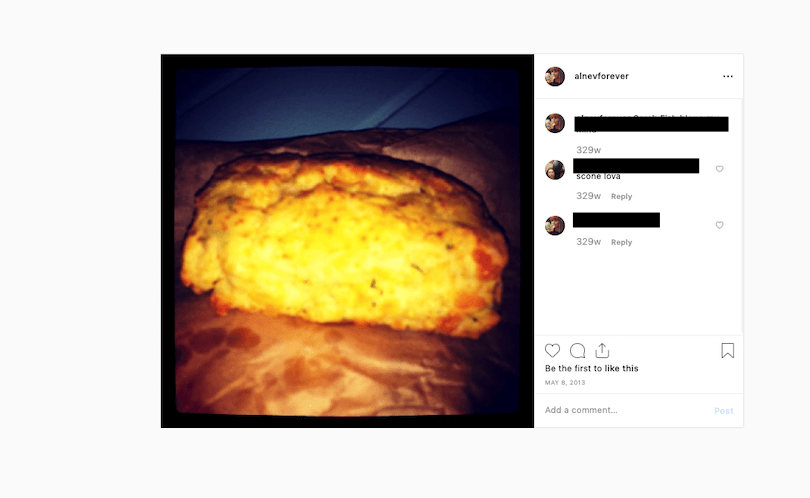Viewport: 810px width, 498px height.
Task: Open the second commenter's avatar
Action: [555, 169]
